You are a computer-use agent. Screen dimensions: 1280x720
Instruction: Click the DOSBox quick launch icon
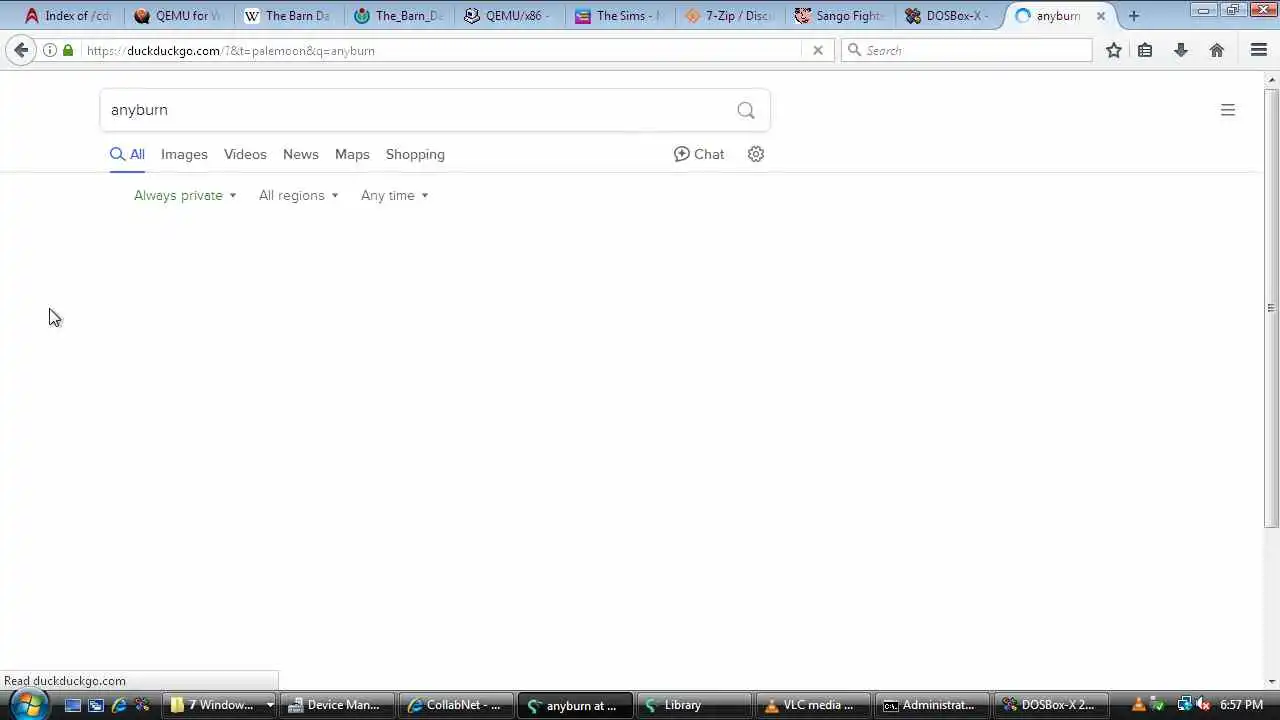[142, 705]
